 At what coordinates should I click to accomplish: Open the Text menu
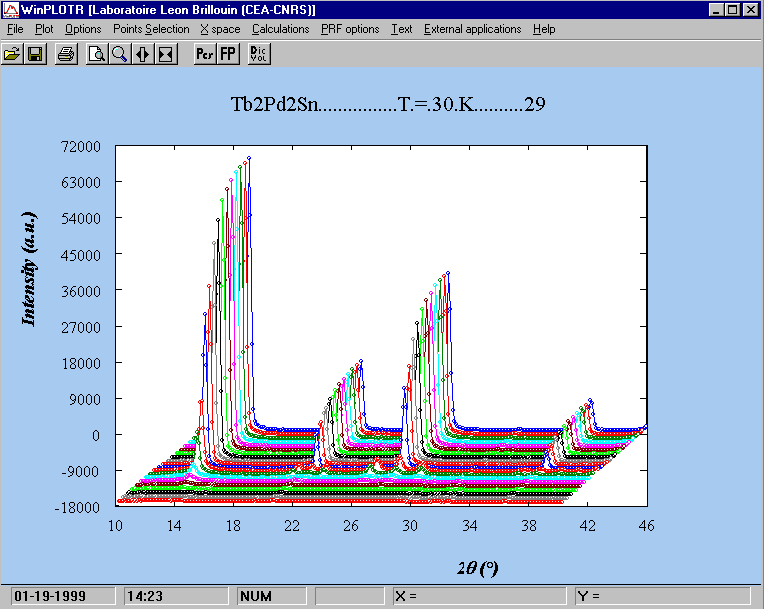coord(401,29)
